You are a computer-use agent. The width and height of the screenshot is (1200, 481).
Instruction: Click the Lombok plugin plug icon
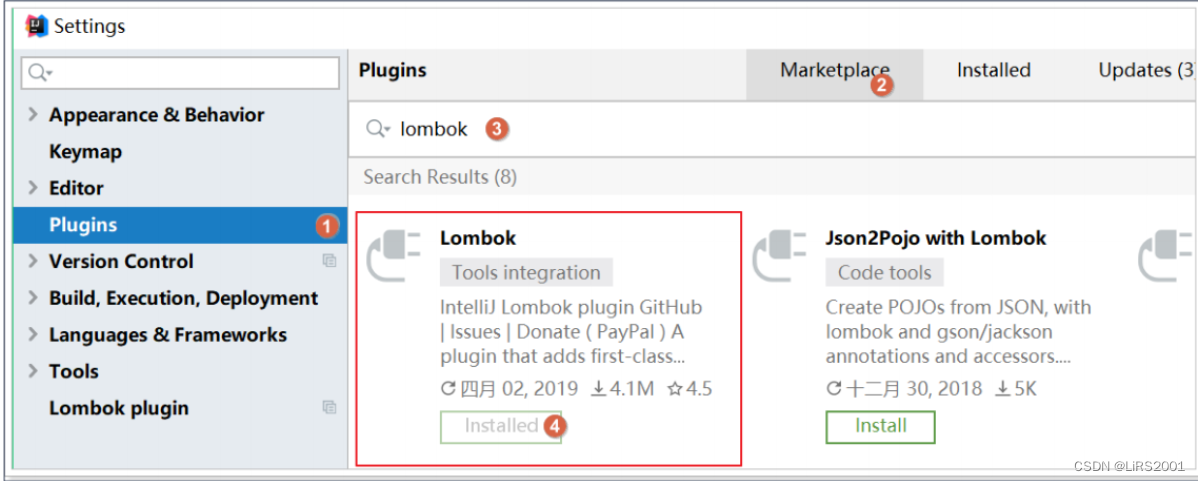click(394, 256)
